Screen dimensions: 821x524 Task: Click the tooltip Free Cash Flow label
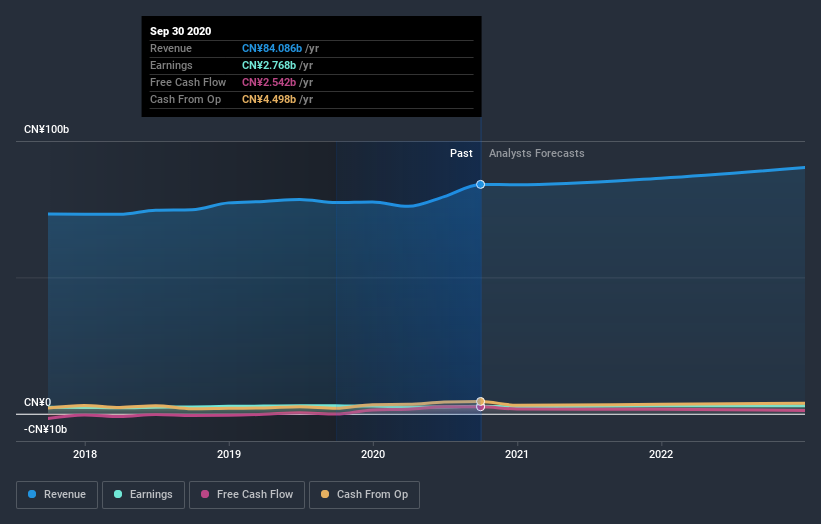point(188,82)
